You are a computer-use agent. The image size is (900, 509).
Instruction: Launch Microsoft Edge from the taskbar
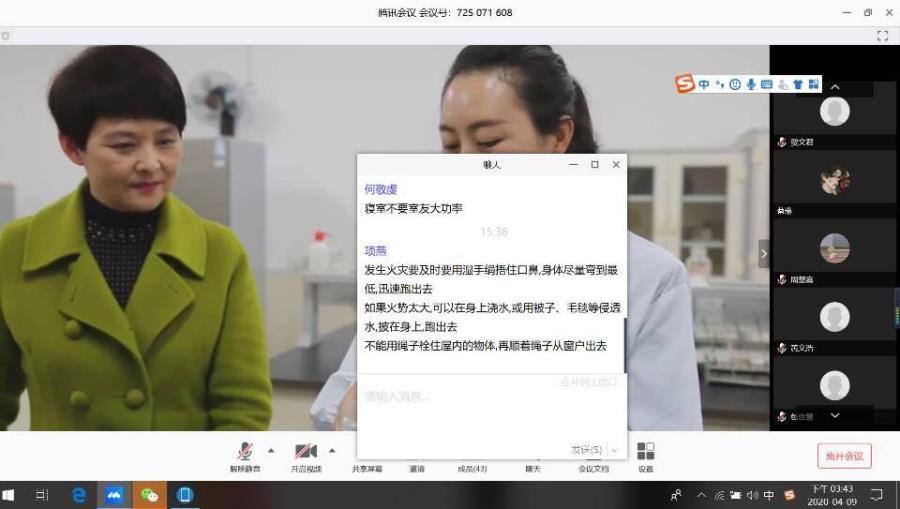coord(78,495)
